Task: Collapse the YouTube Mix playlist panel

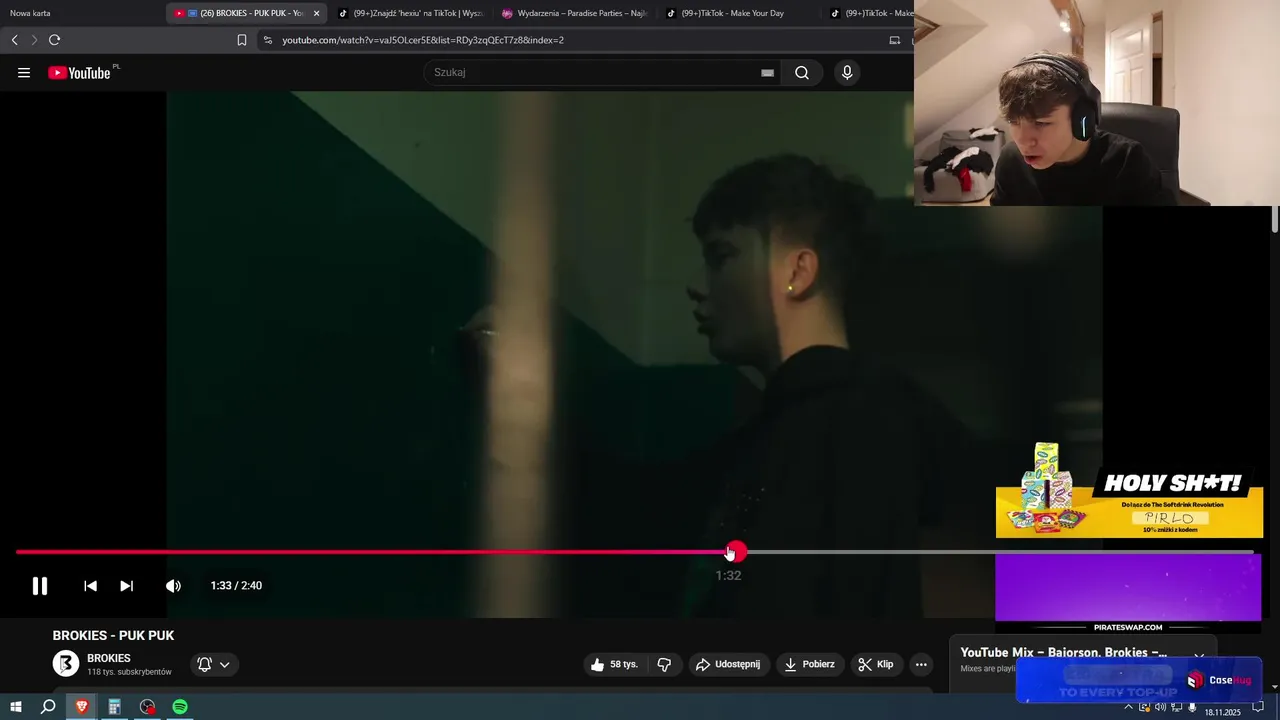Action: point(1199,656)
